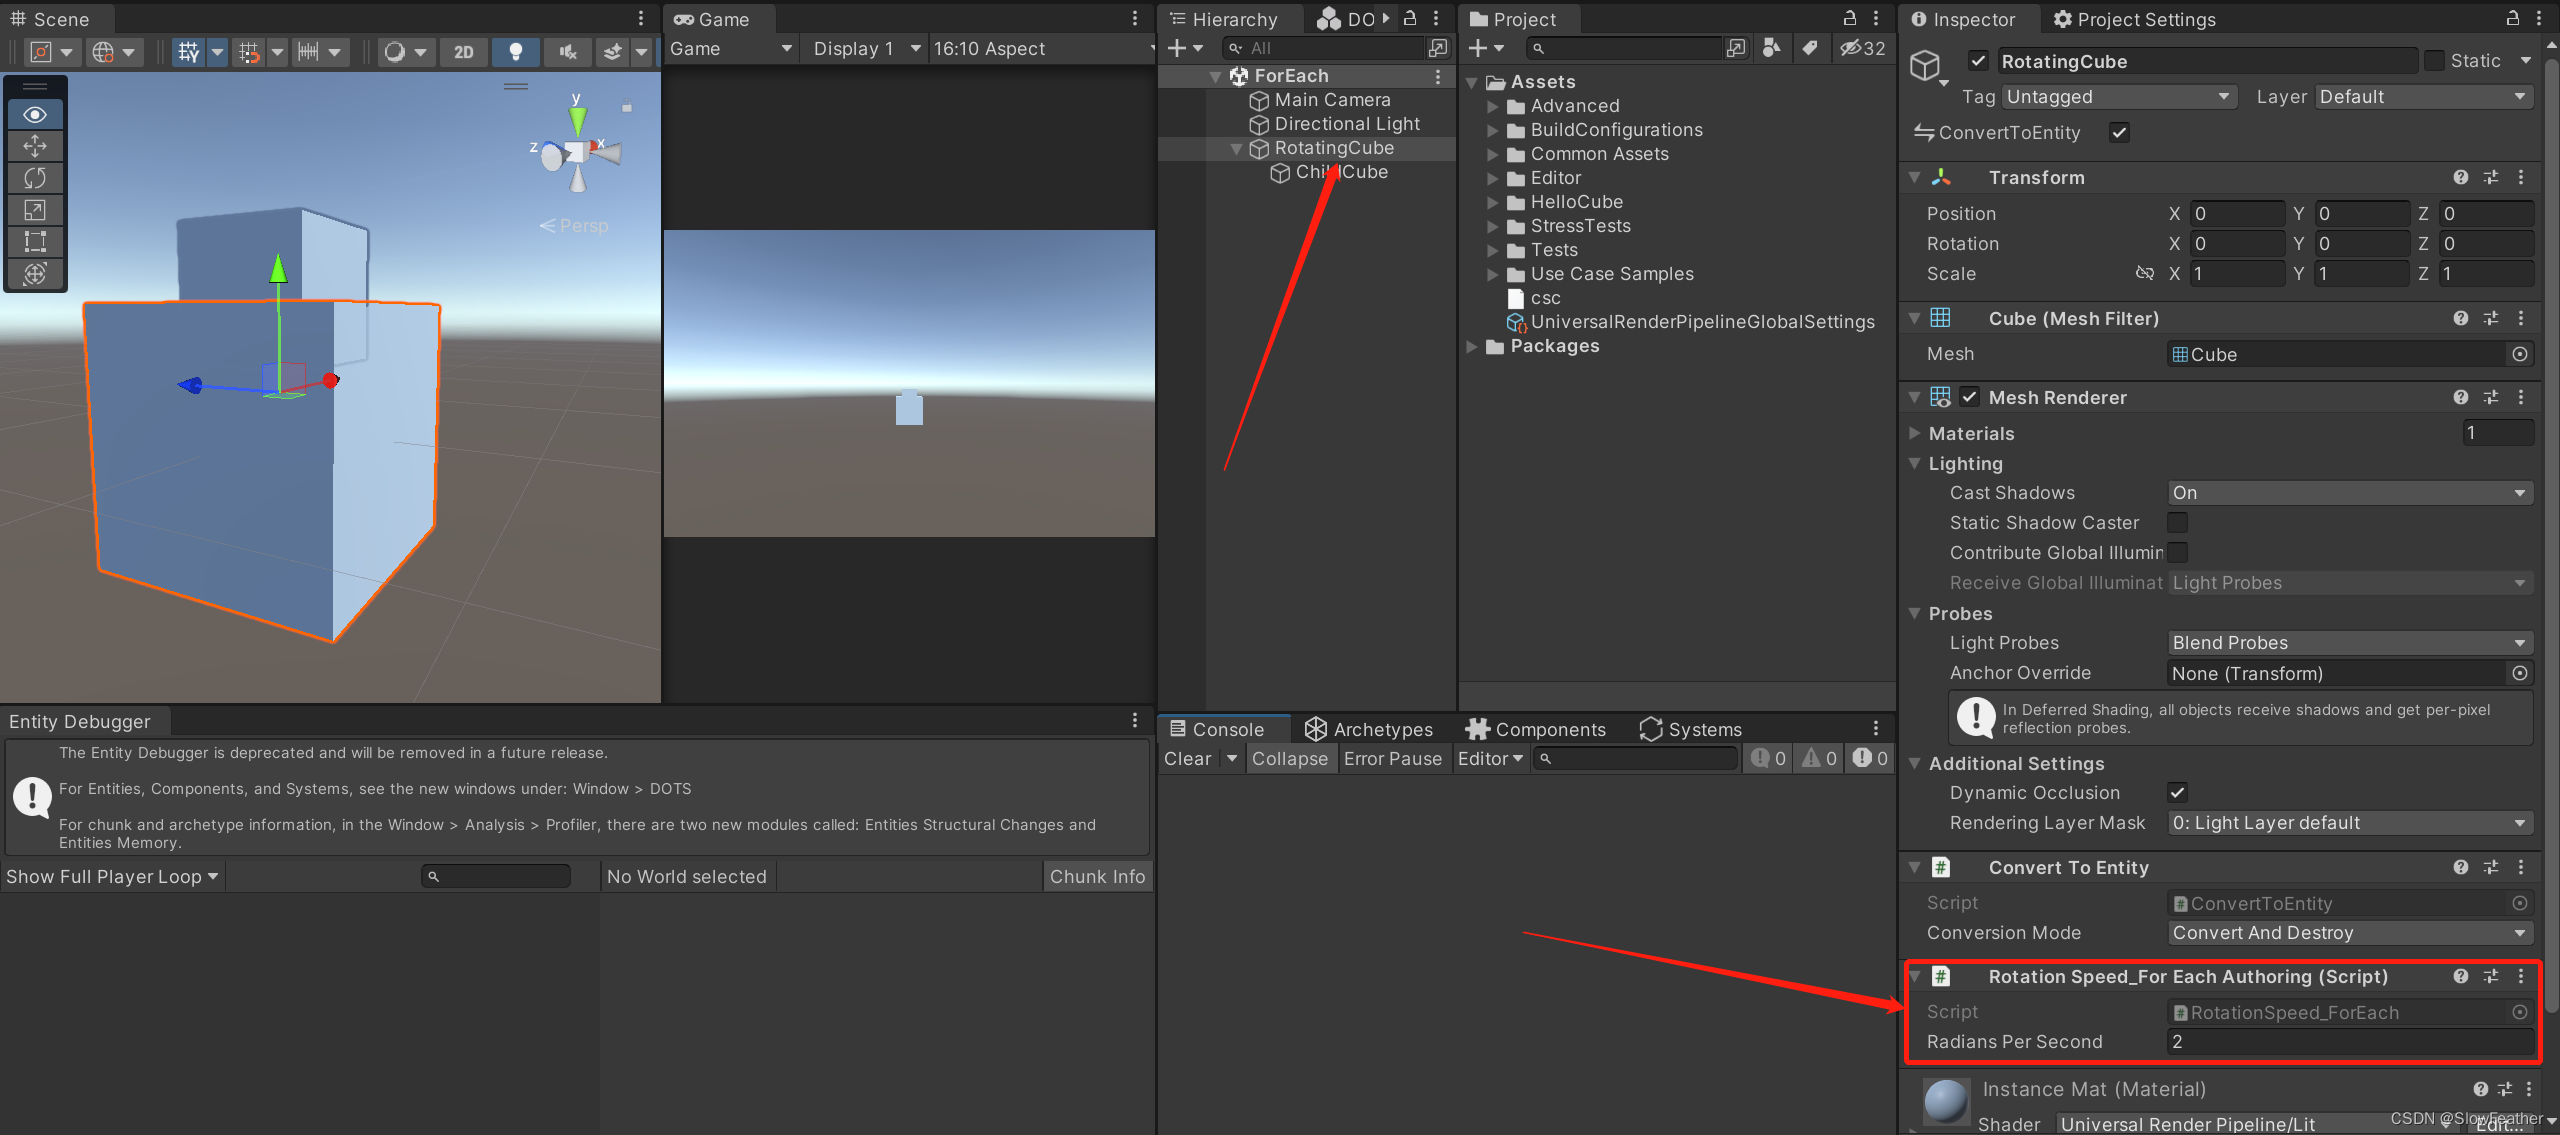Click the Clear button in Console

1187,759
